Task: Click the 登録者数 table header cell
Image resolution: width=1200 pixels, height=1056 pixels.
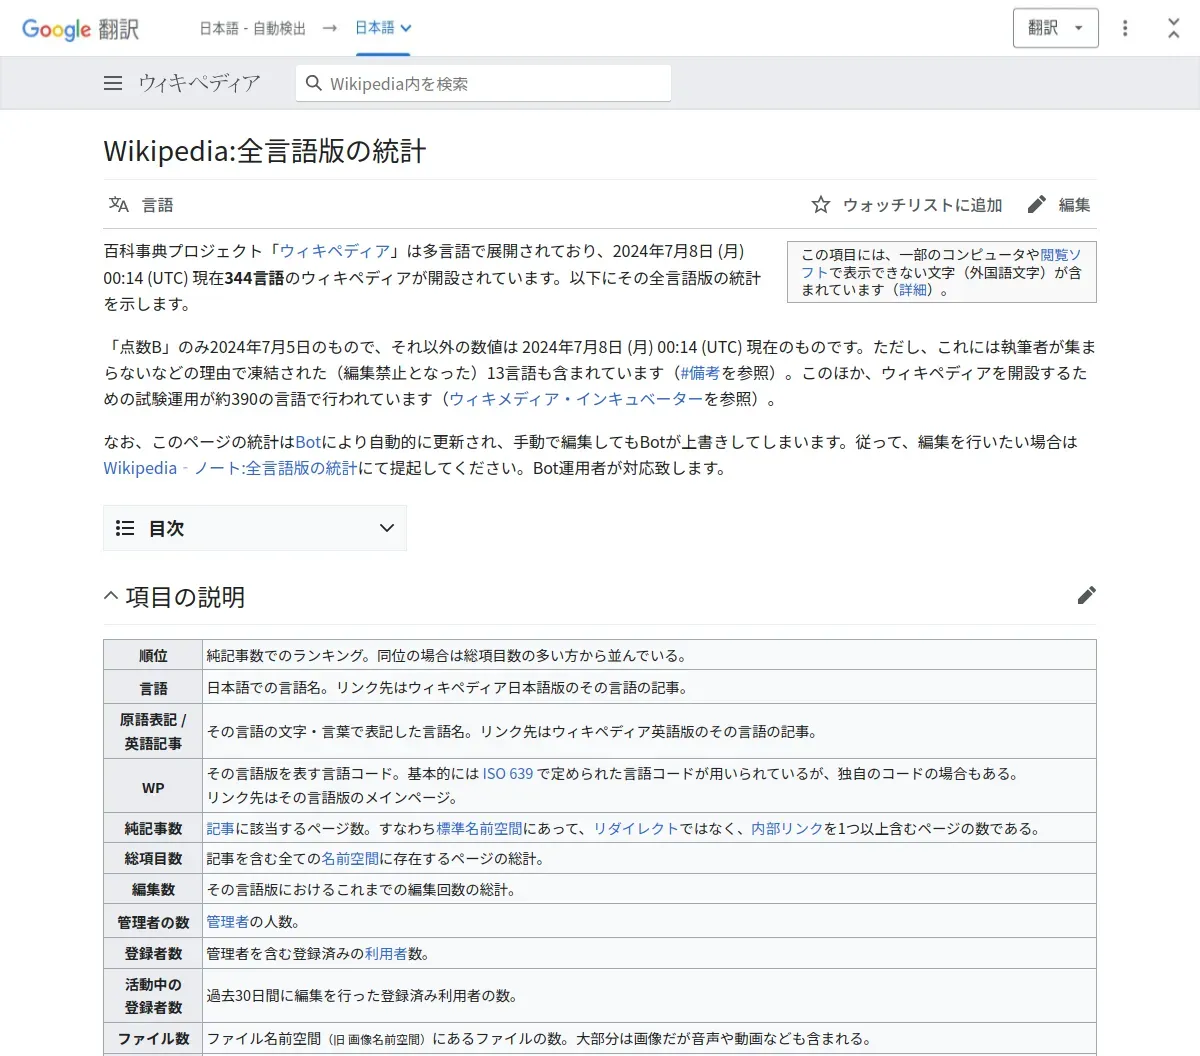Action: pyautogui.click(x=153, y=954)
